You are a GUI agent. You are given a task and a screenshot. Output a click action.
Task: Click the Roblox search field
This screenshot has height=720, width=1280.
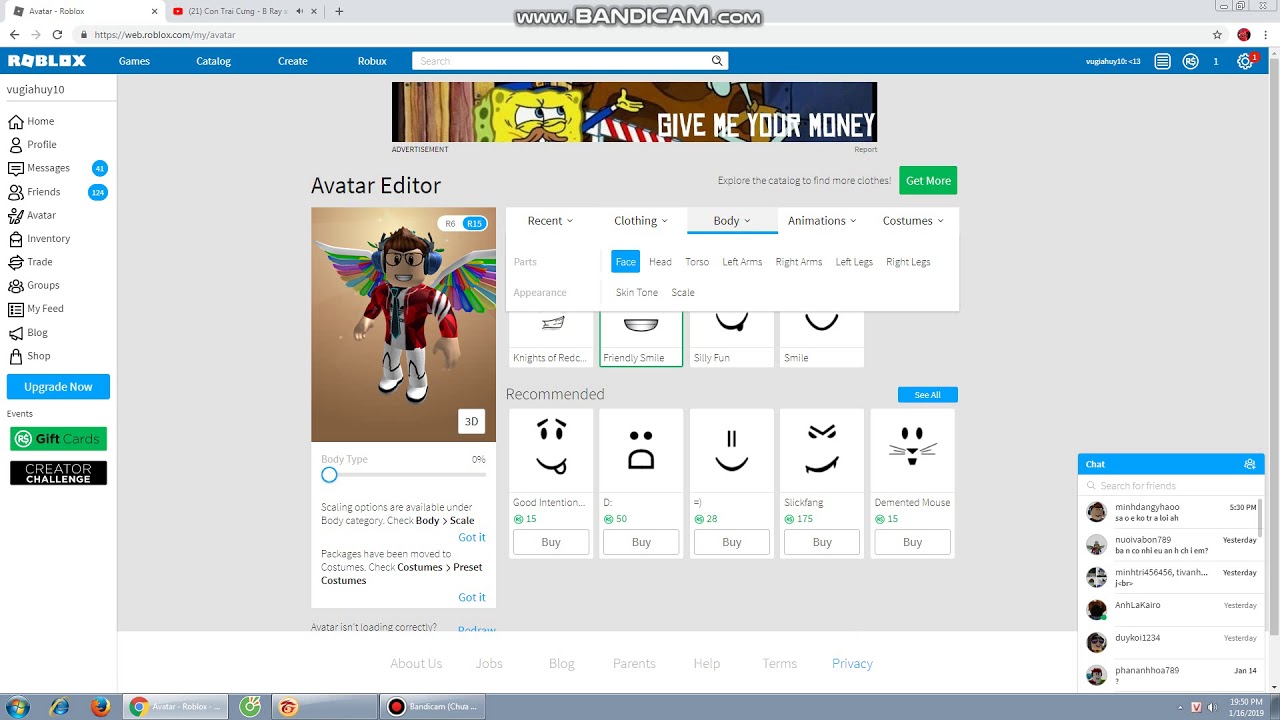562,61
